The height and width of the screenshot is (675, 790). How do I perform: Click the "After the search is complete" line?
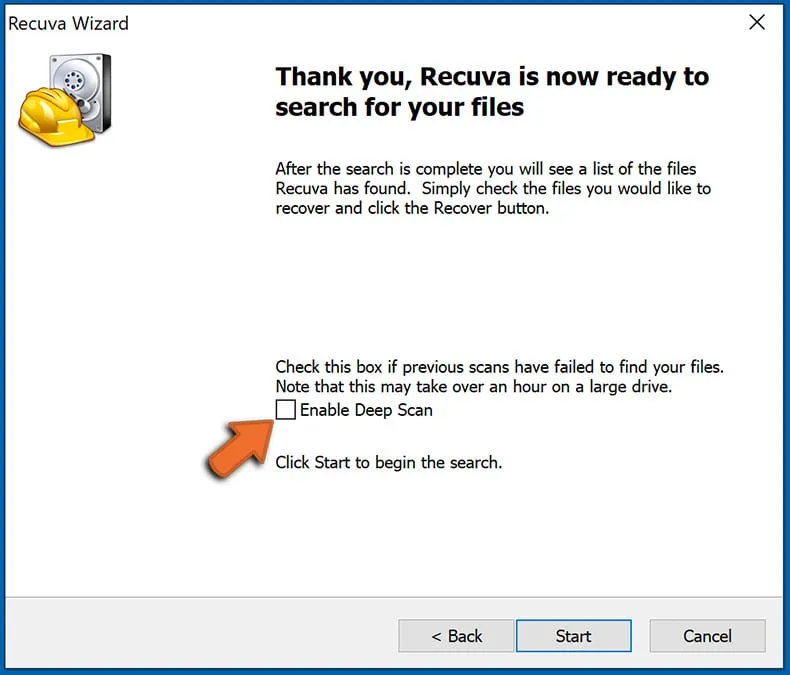coord(485,169)
